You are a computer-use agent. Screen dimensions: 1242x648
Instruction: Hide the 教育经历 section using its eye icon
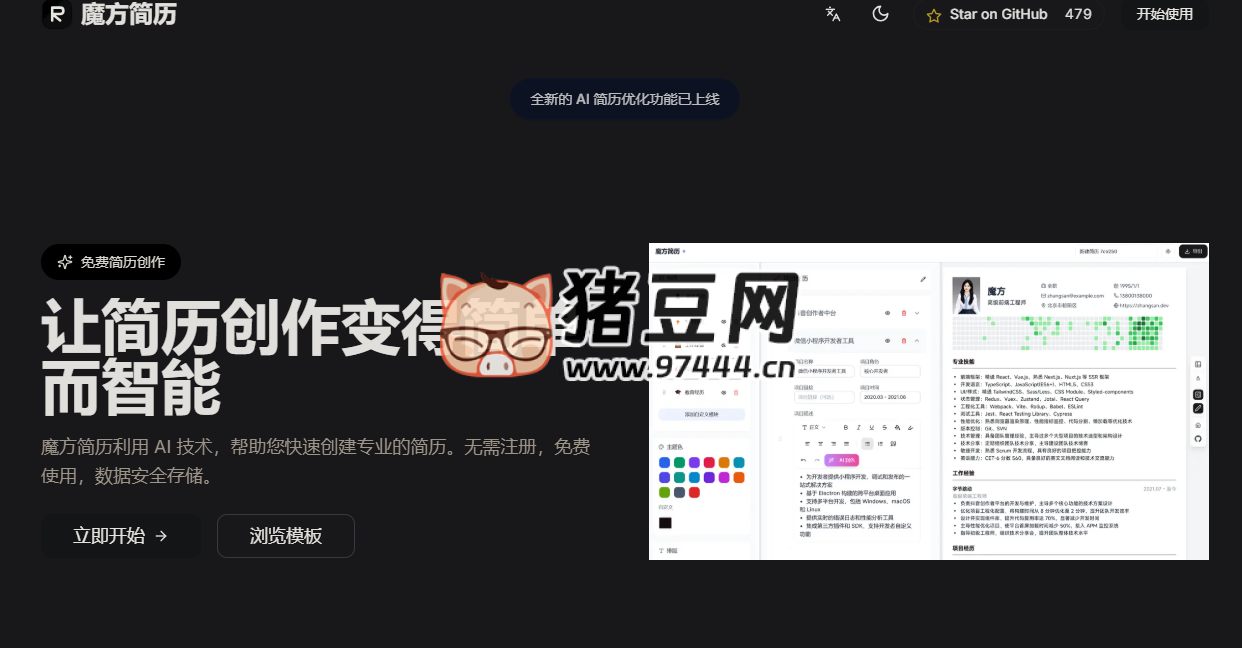click(x=724, y=393)
